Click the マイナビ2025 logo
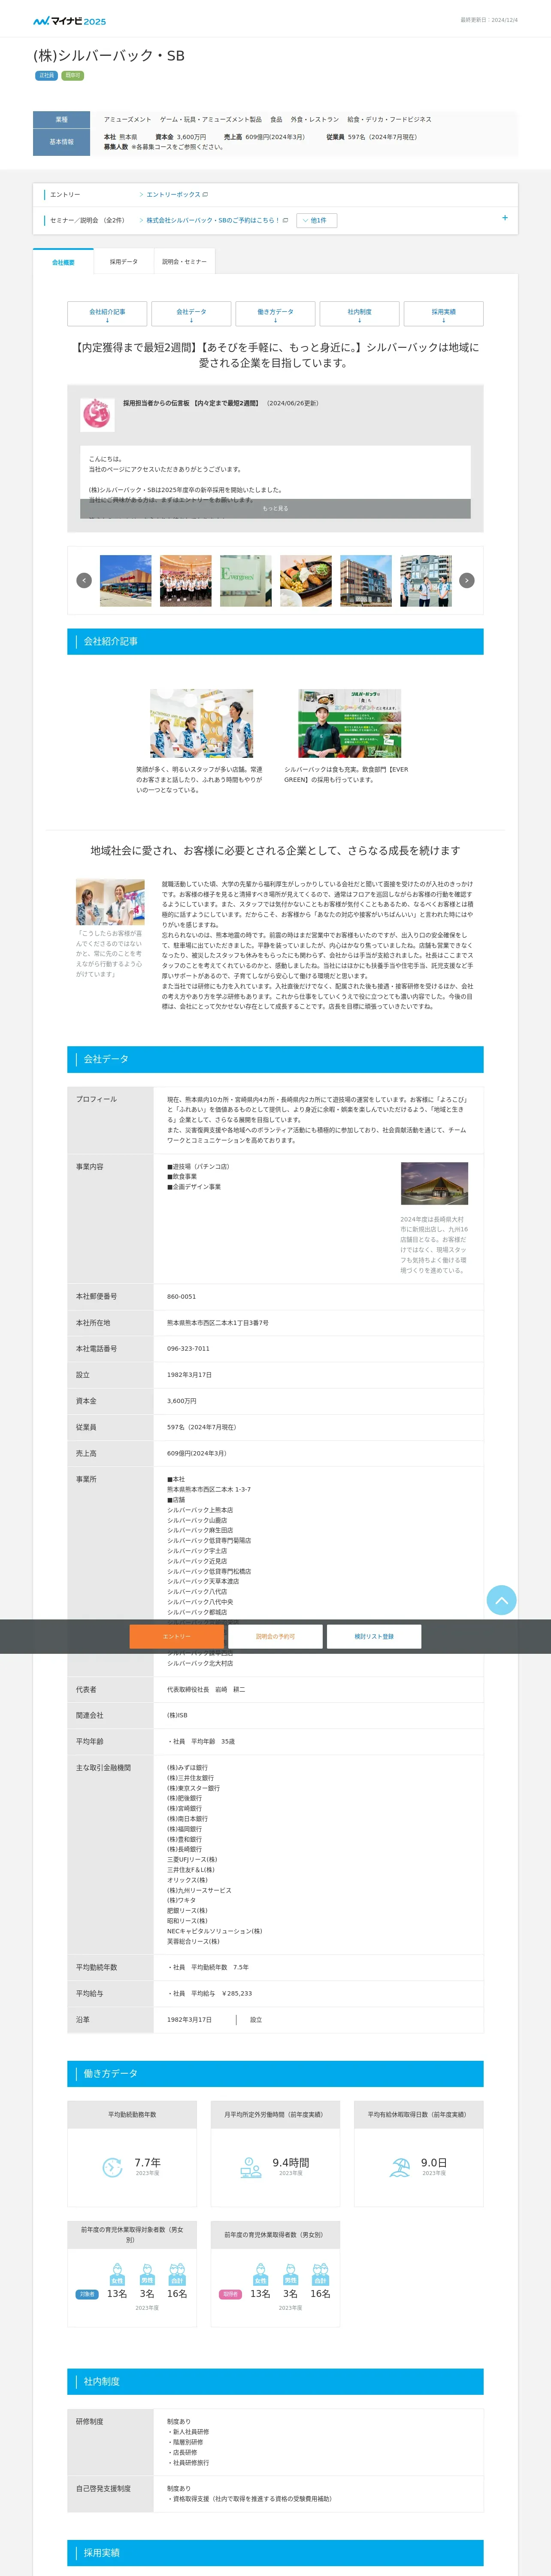Viewport: 551px width, 2576px height. point(69,21)
